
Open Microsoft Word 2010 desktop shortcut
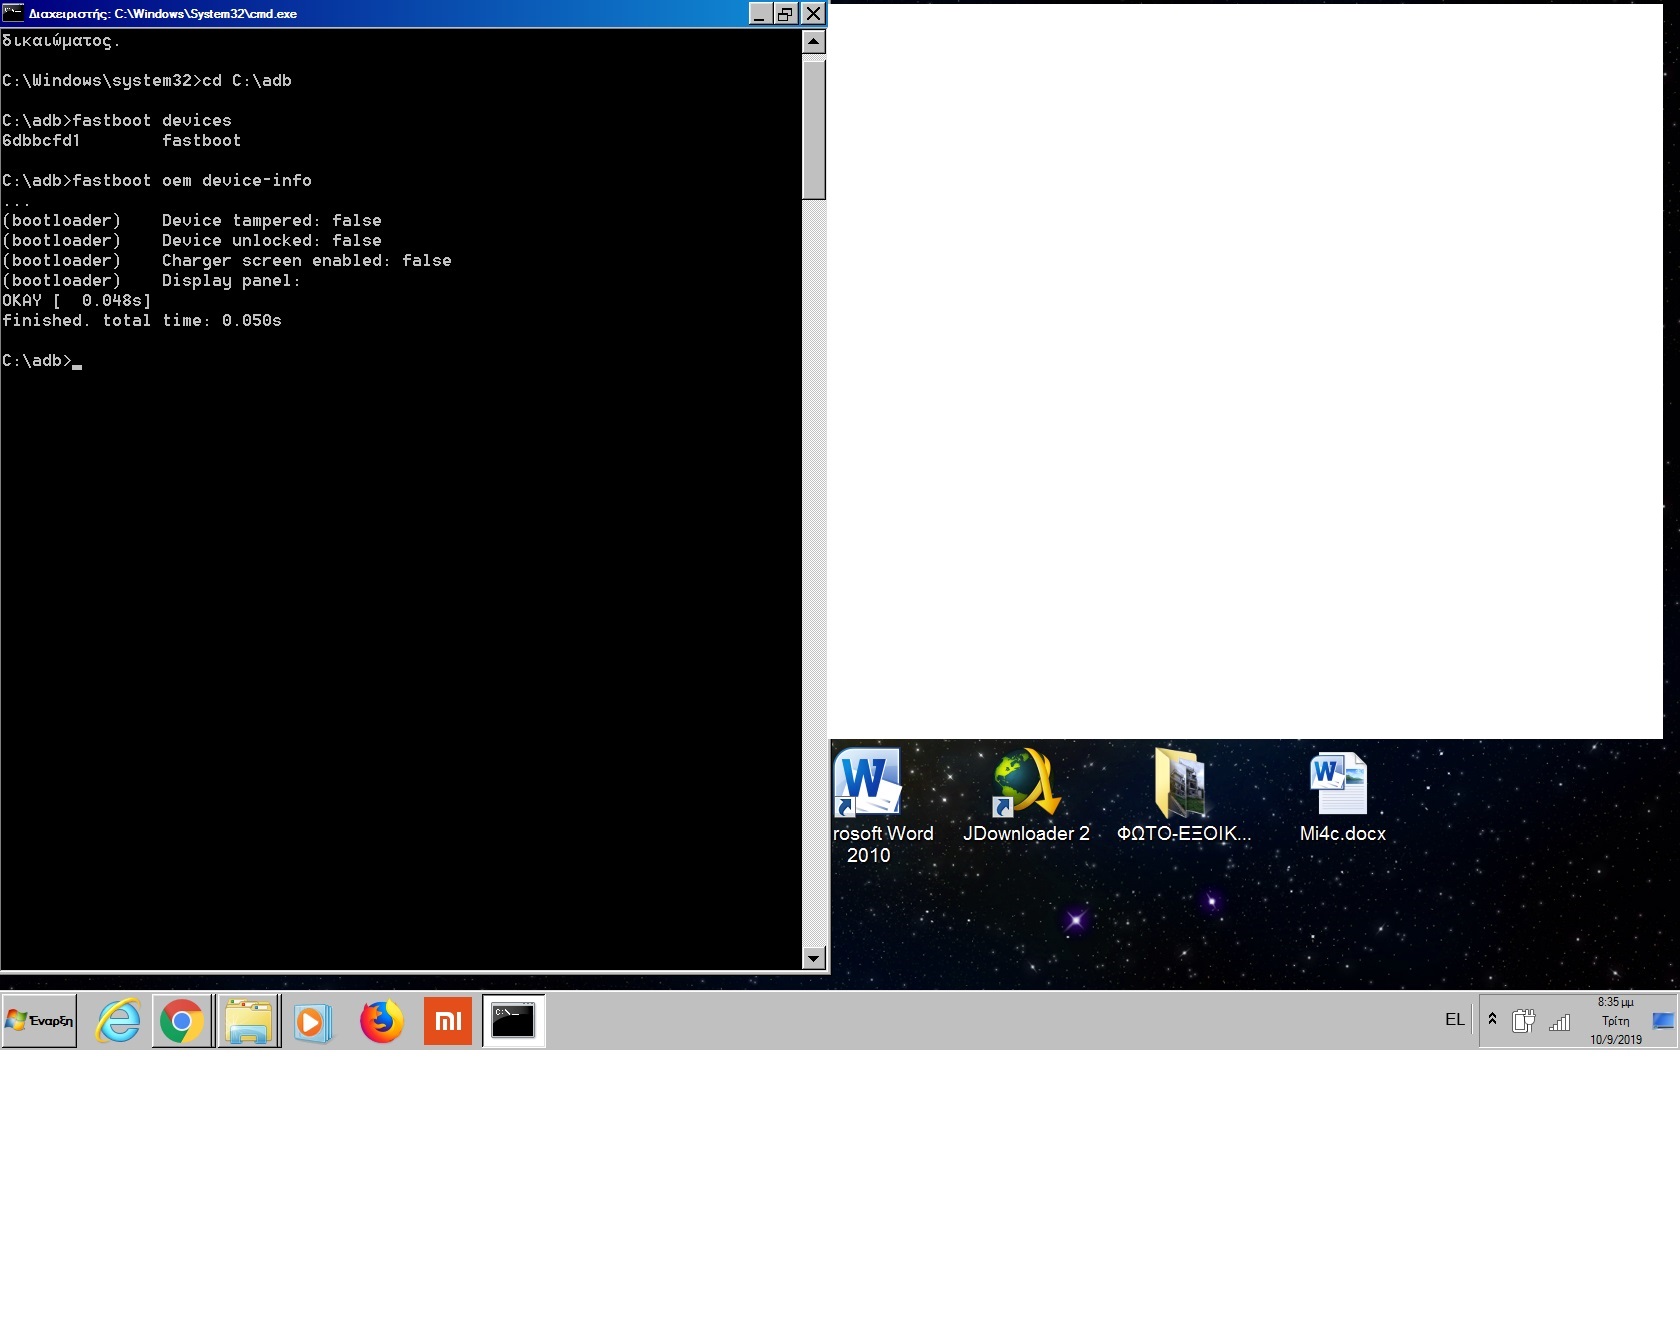868,783
